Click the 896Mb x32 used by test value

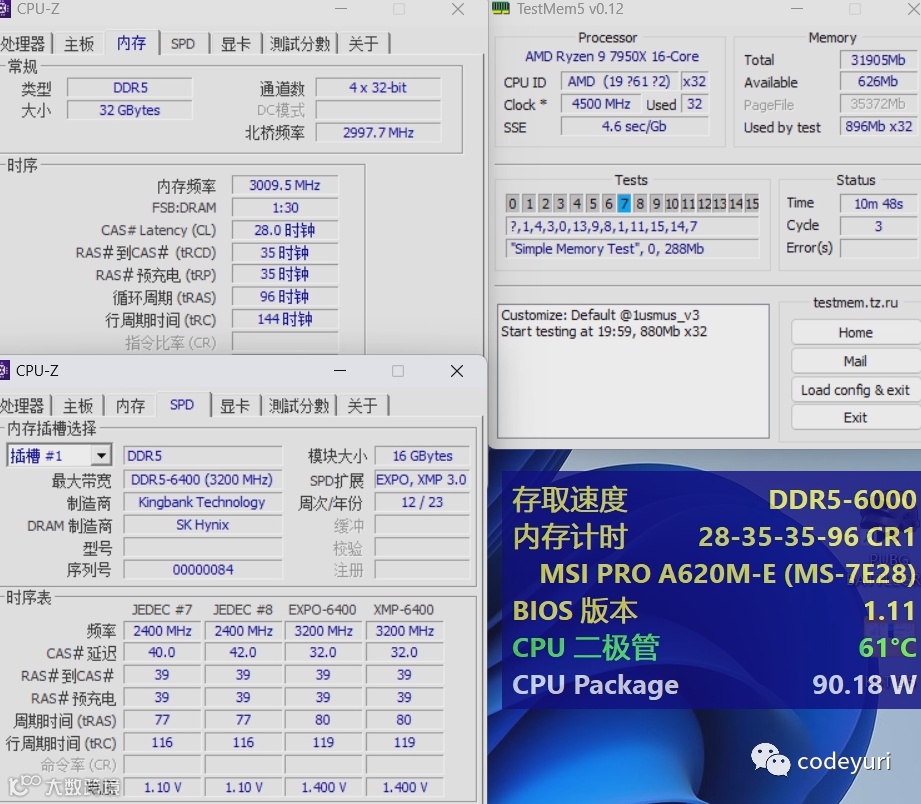click(878, 127)
